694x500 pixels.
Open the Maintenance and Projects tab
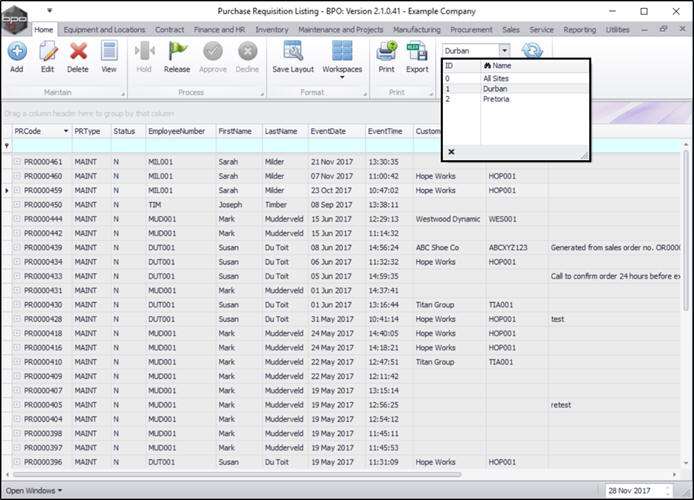(x=341, y=30)
